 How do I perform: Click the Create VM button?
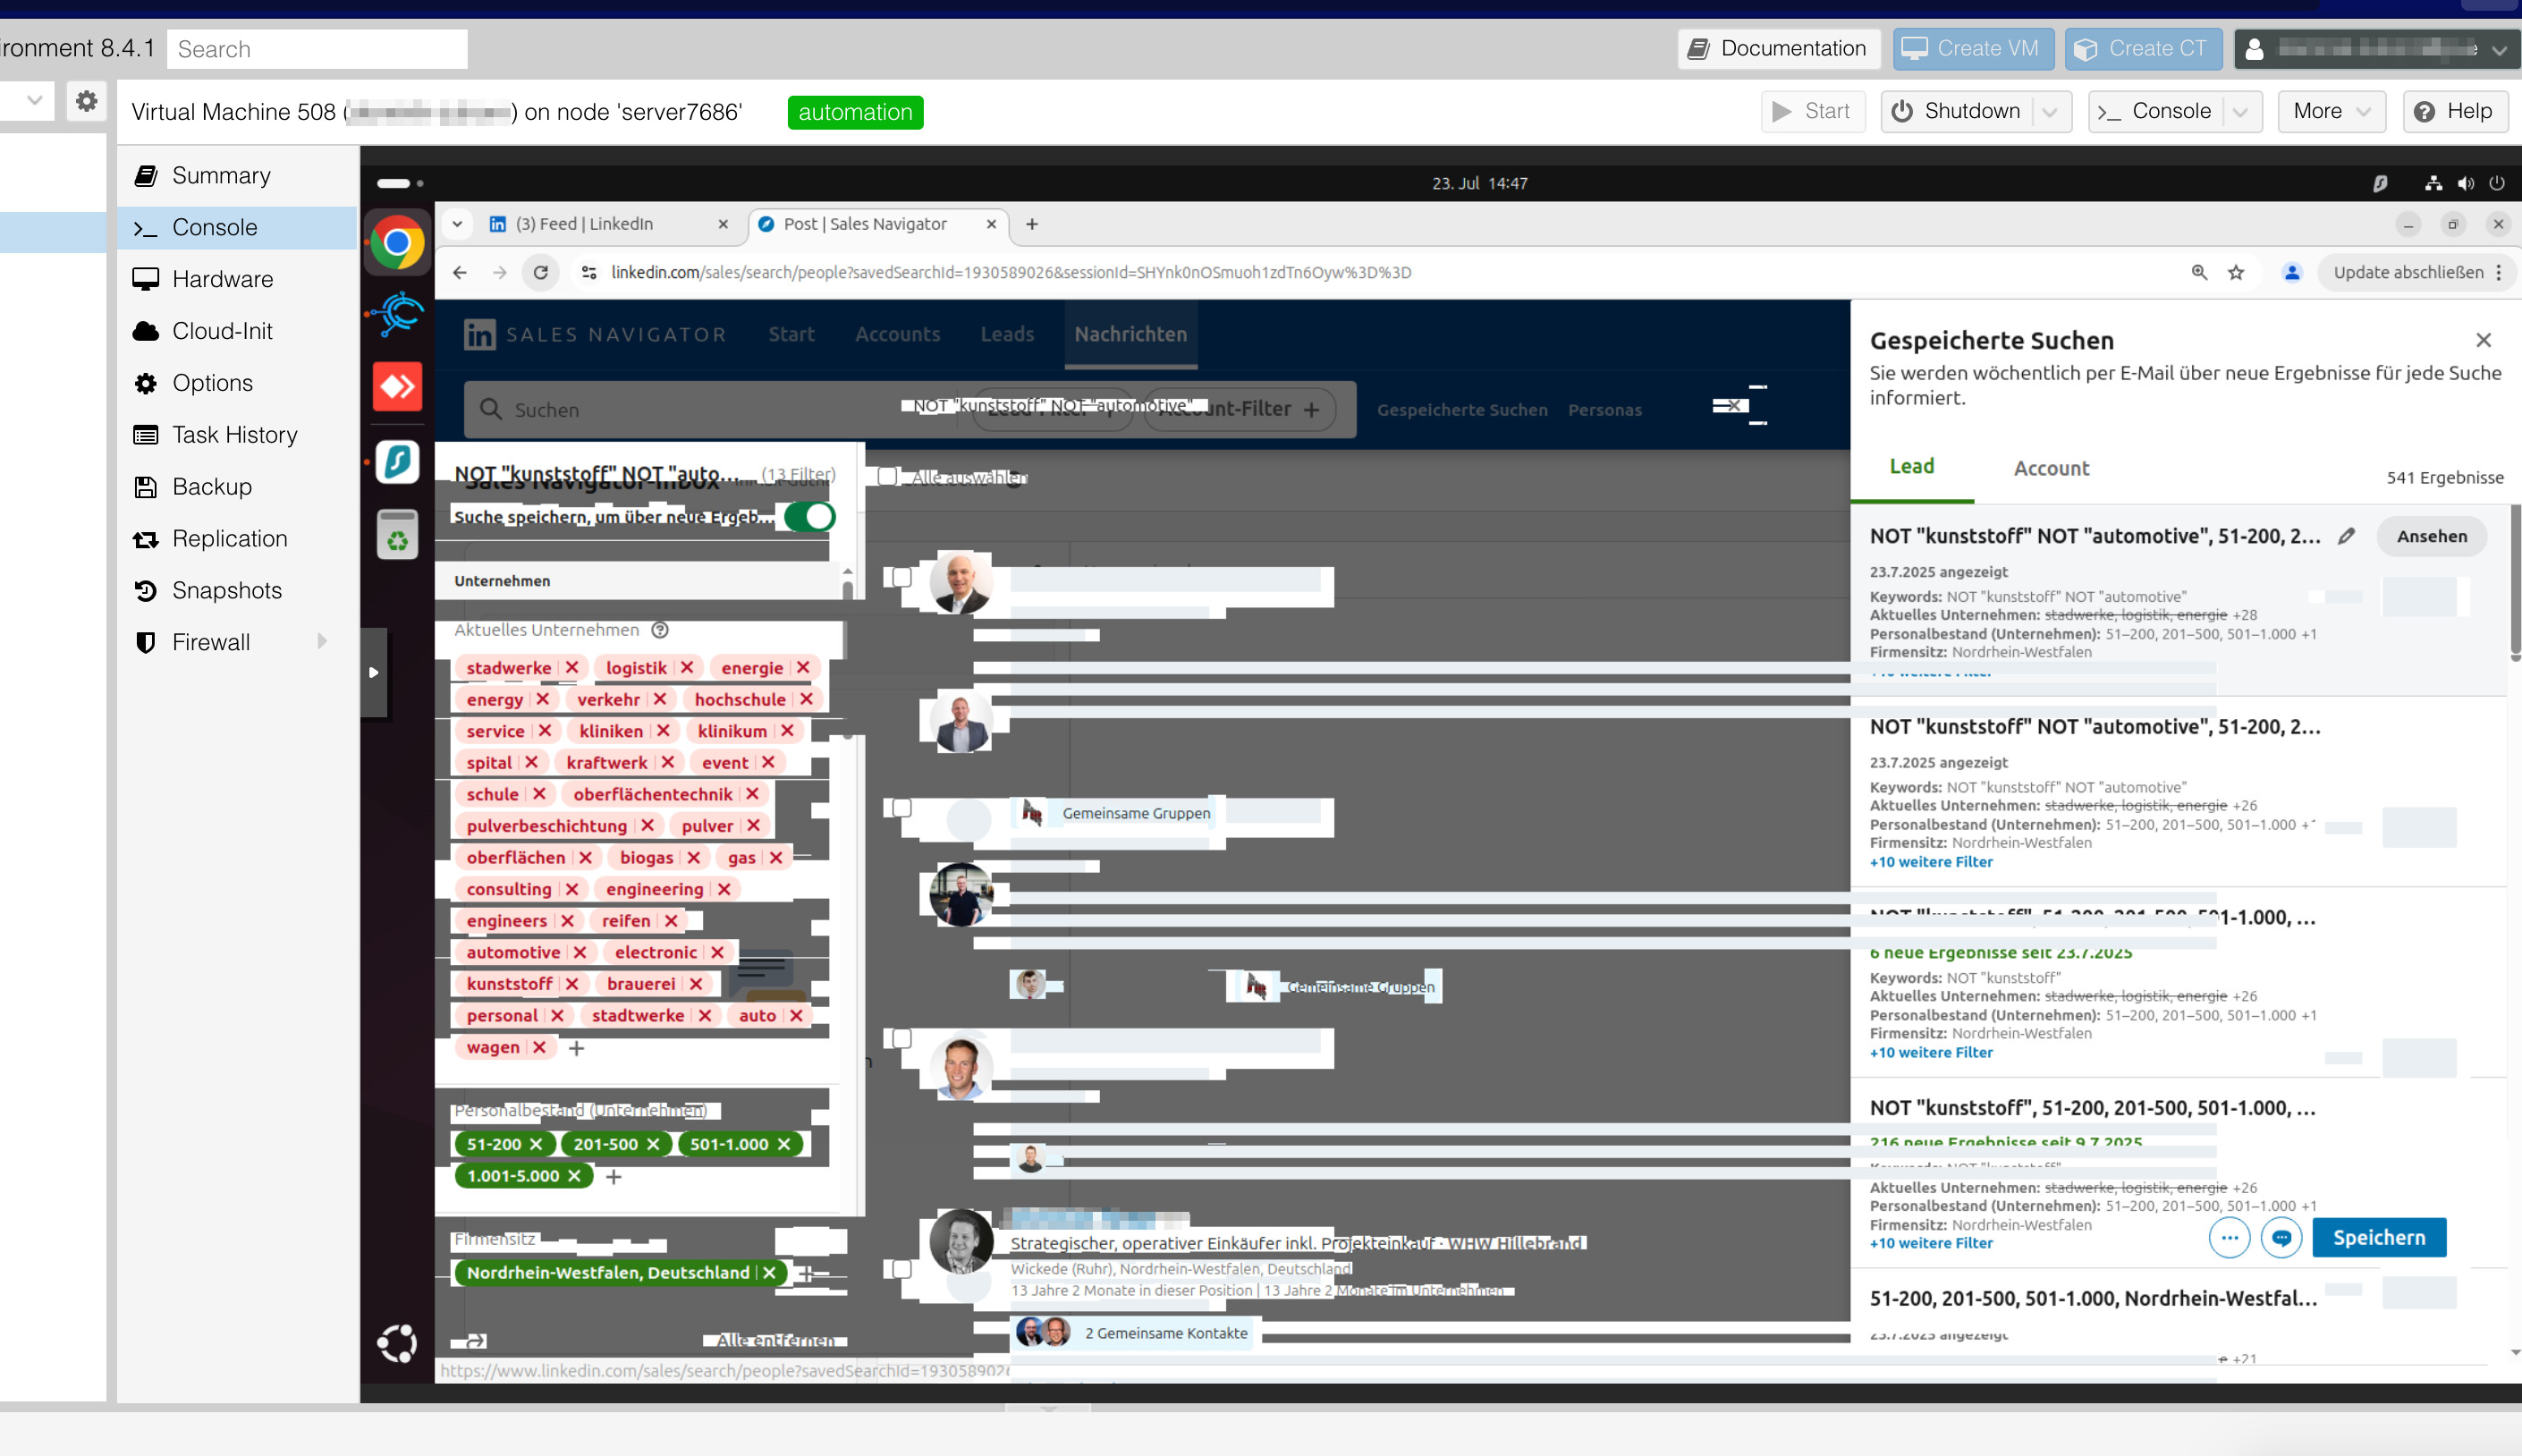pos(1973,49)
